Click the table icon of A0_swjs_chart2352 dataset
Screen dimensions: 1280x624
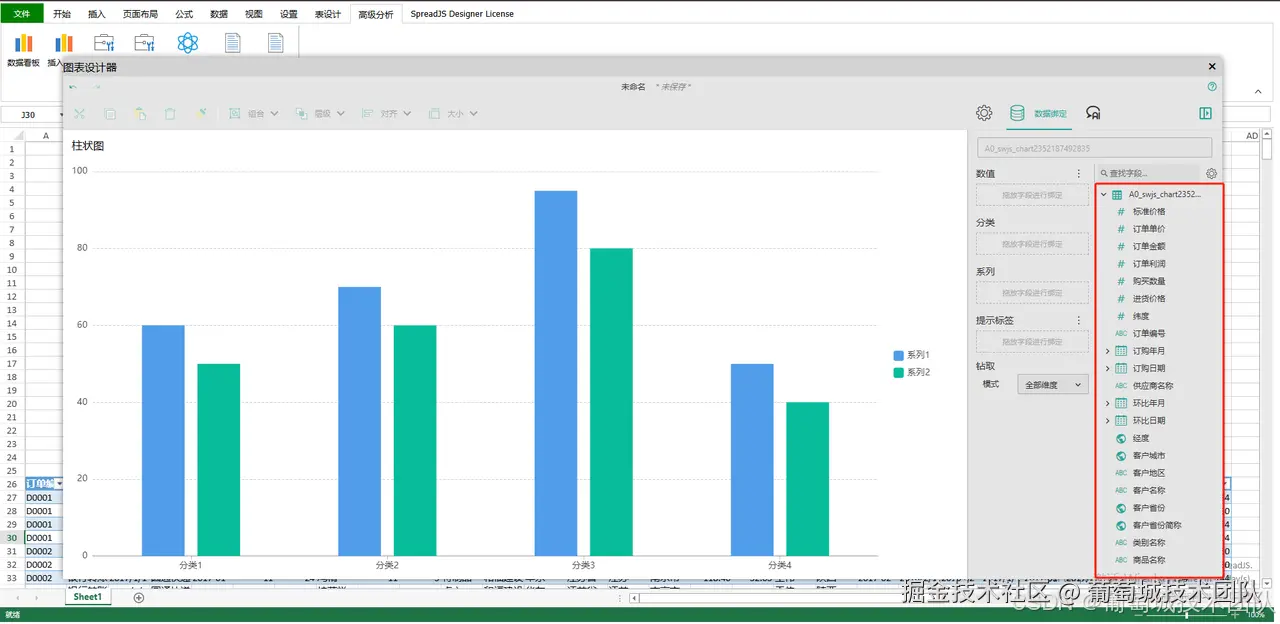coord(1117,195)
